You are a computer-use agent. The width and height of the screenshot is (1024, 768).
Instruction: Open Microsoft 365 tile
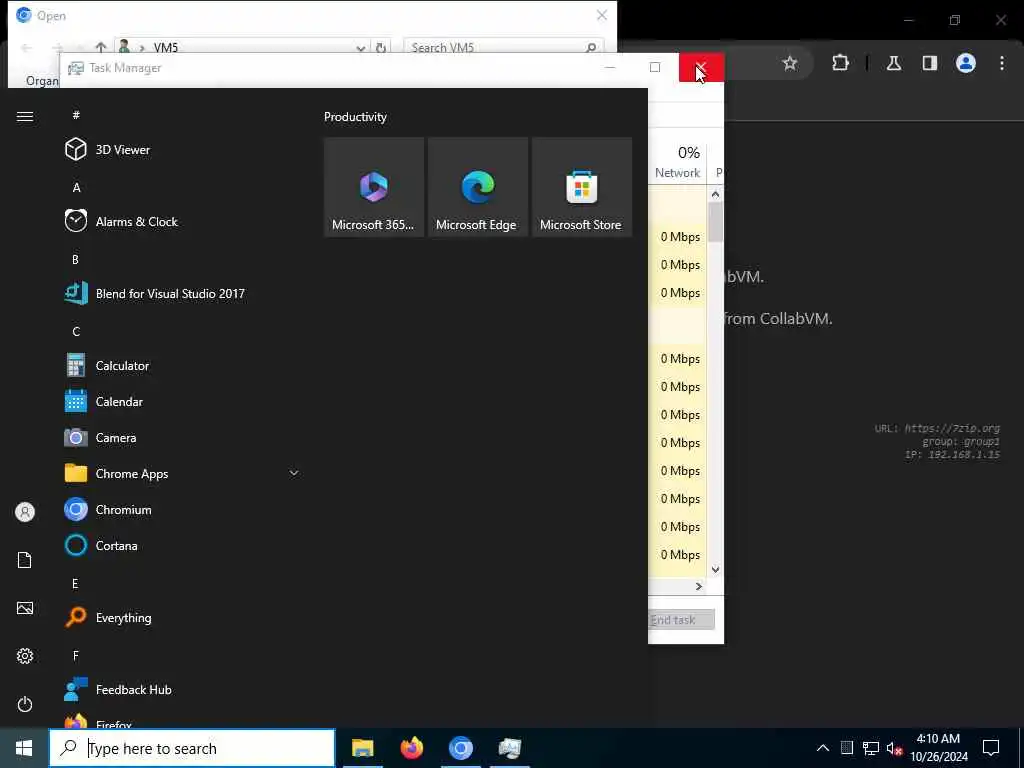point(374,187)
